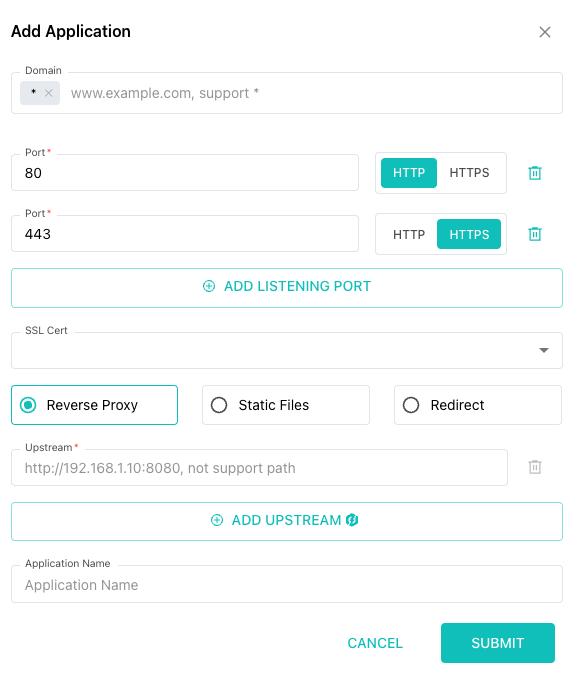The height and width of the screenshot is (674, 574).
Task: Remove the asterisk domain tag
Action: click(x=49, y=93)
